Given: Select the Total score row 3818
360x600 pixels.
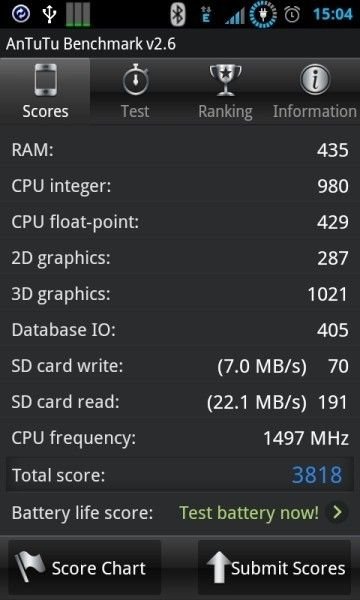Looking at the screenshot, I should tap(180, 475).
